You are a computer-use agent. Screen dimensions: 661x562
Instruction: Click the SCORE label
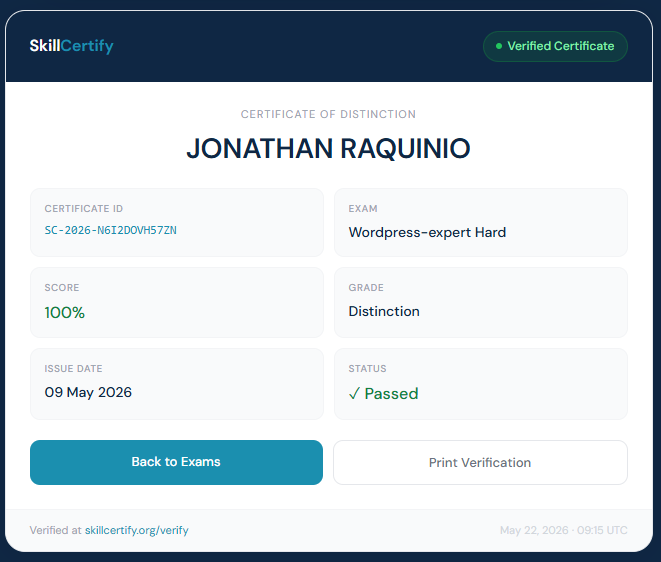click(x=62, y=288)
